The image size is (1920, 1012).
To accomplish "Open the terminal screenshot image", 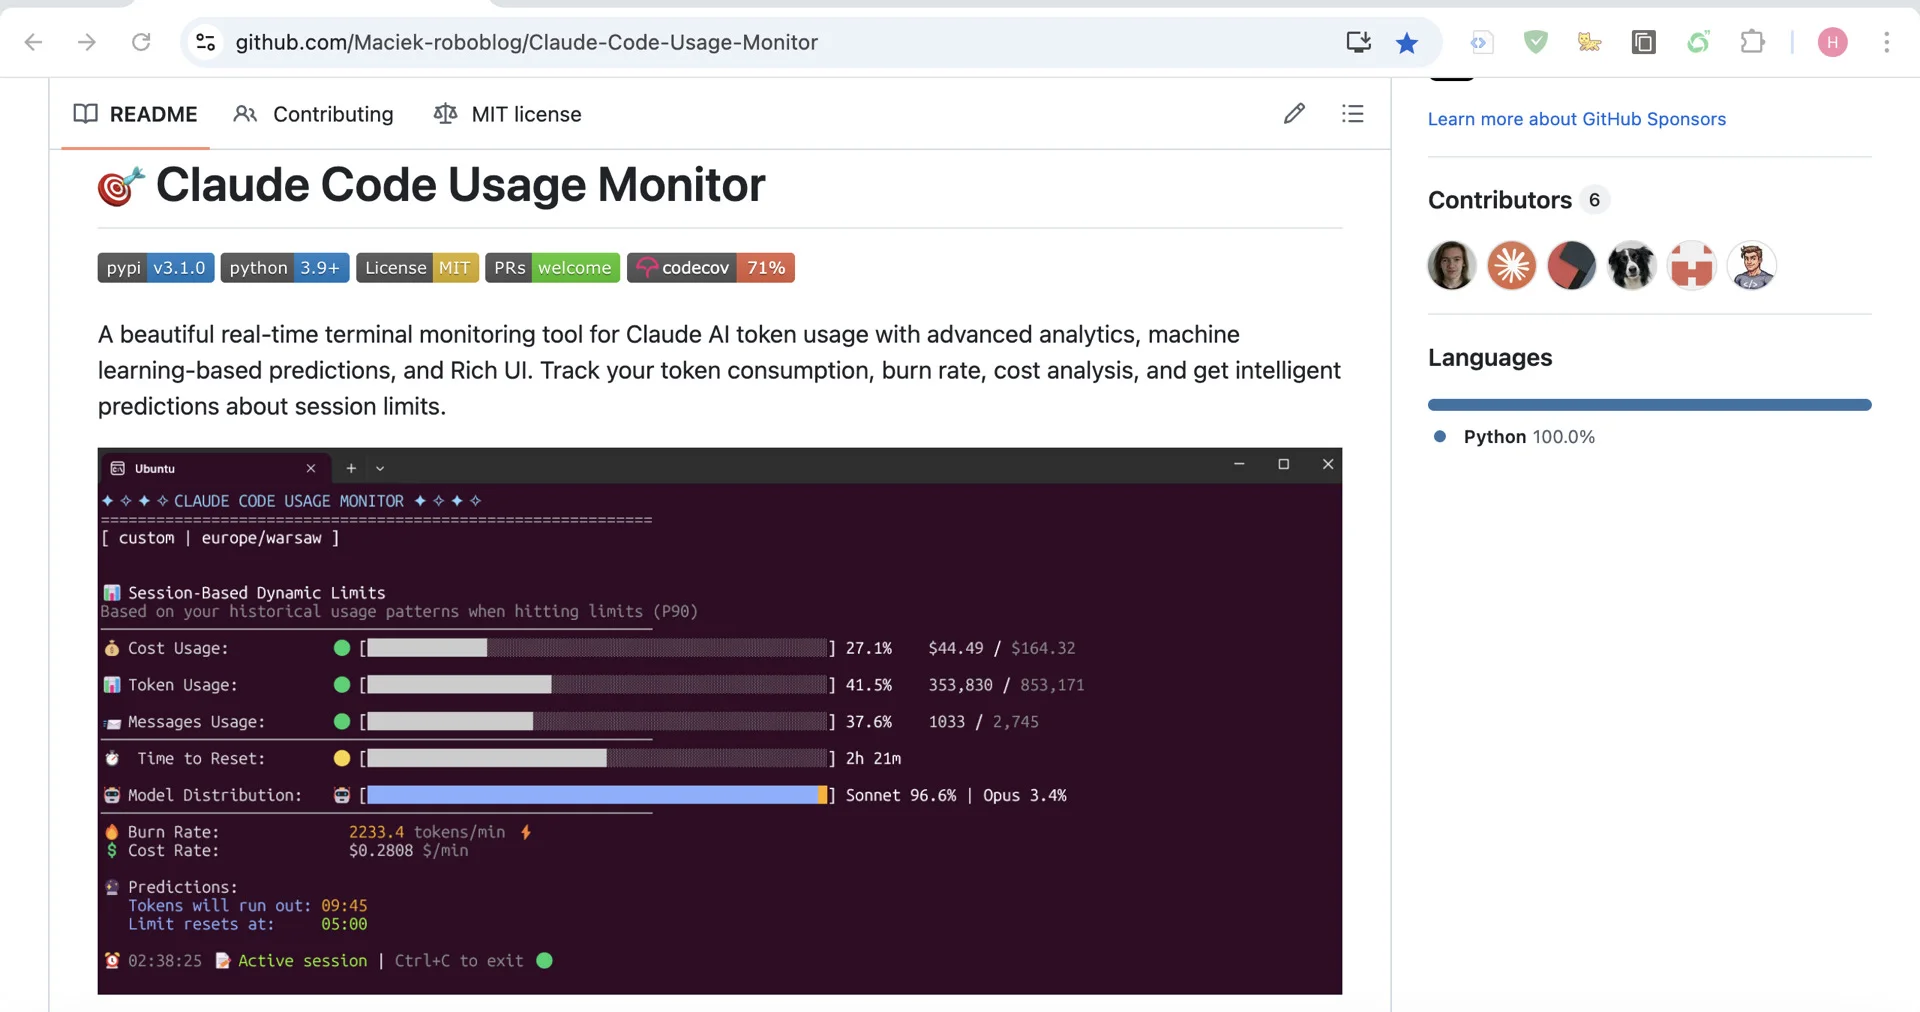I will [x=720, y=721].
